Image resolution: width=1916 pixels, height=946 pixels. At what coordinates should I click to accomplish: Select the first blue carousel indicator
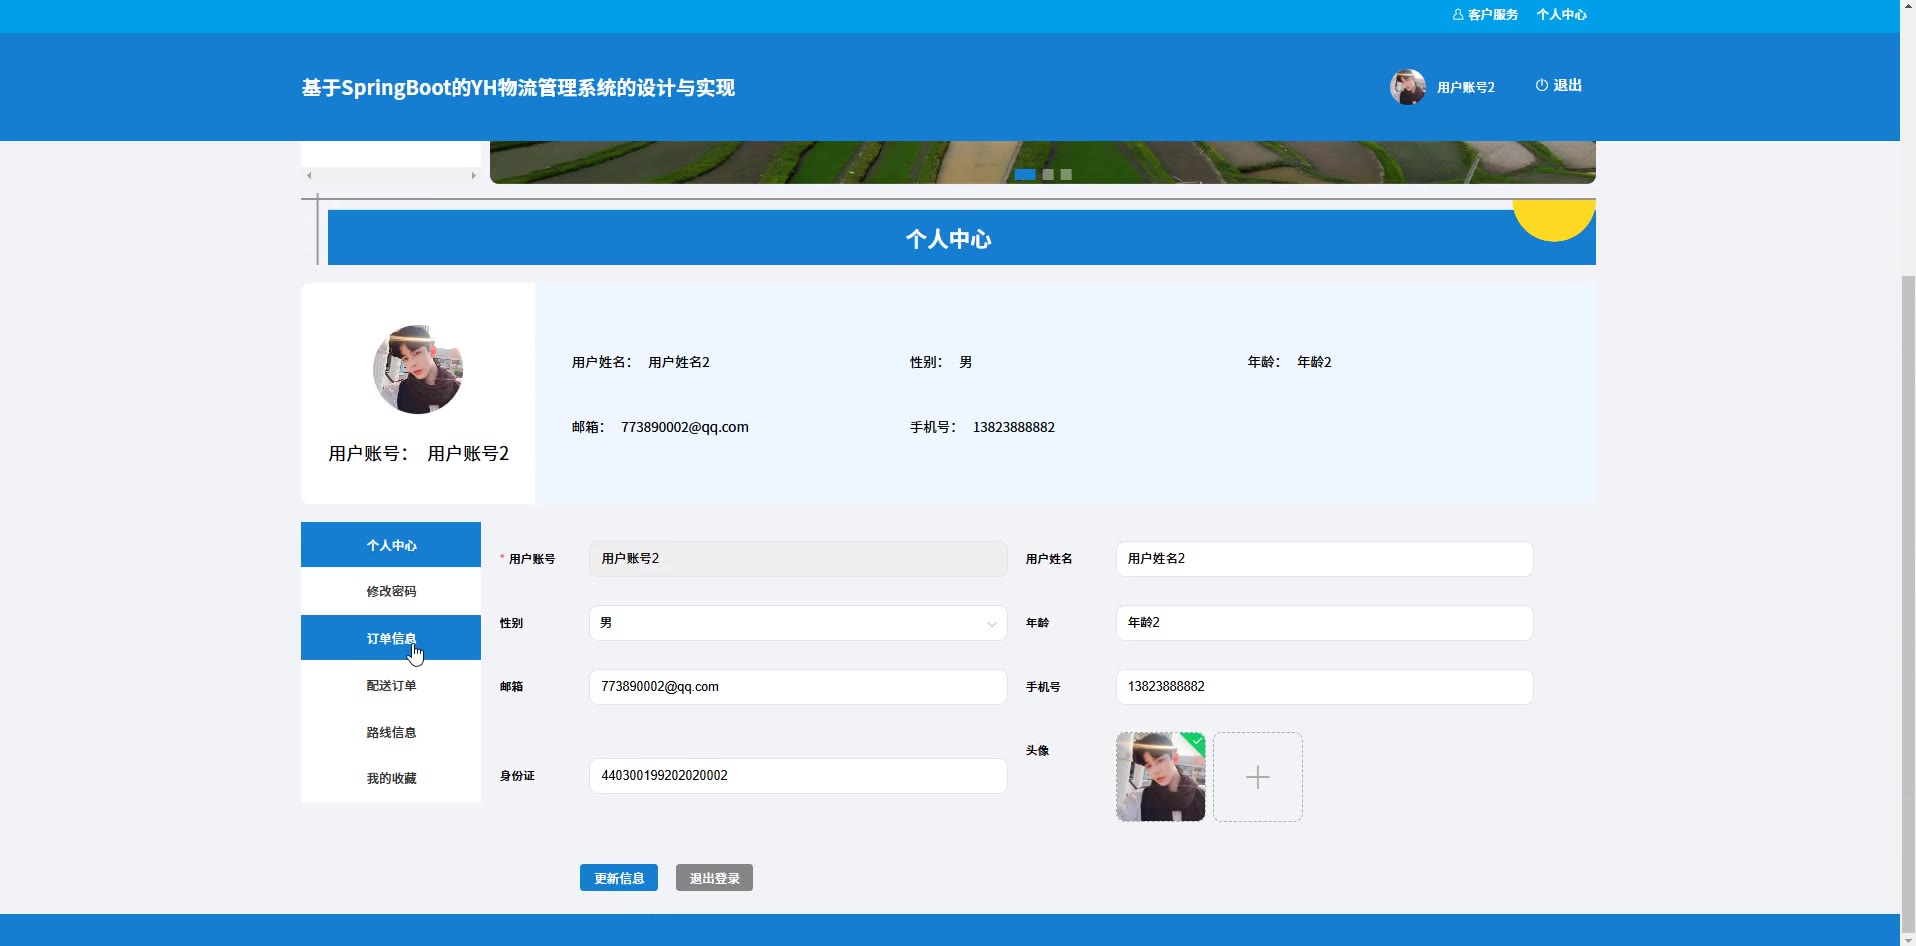[x=1025, y=174]
